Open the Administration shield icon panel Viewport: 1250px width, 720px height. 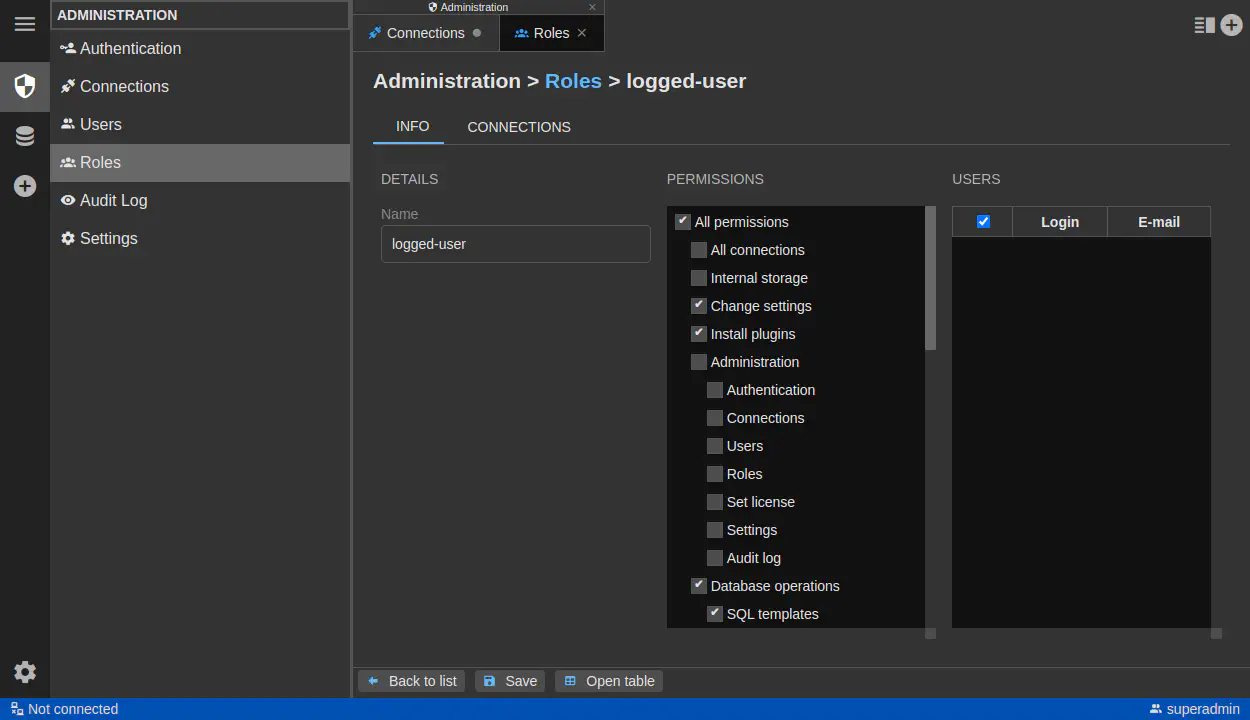tap(25, 86)
